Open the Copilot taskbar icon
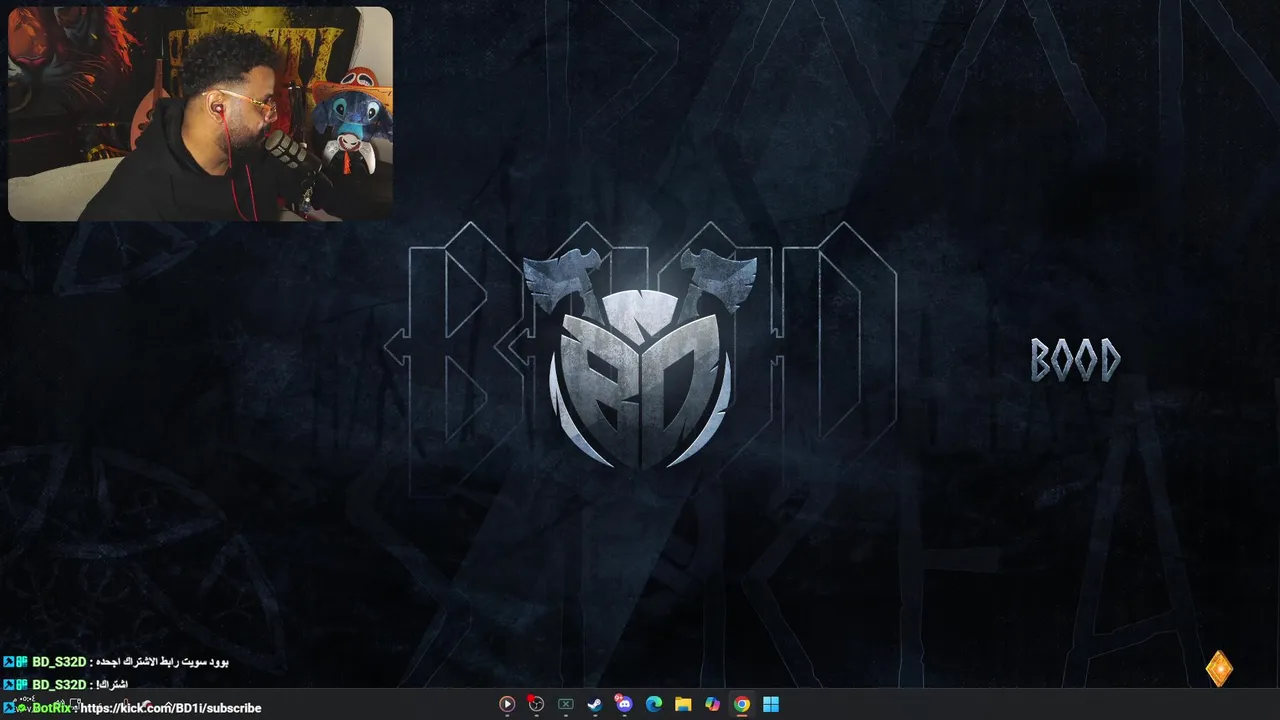The image size is (1280, 720). pyautogui.click(x=712, y=704)
